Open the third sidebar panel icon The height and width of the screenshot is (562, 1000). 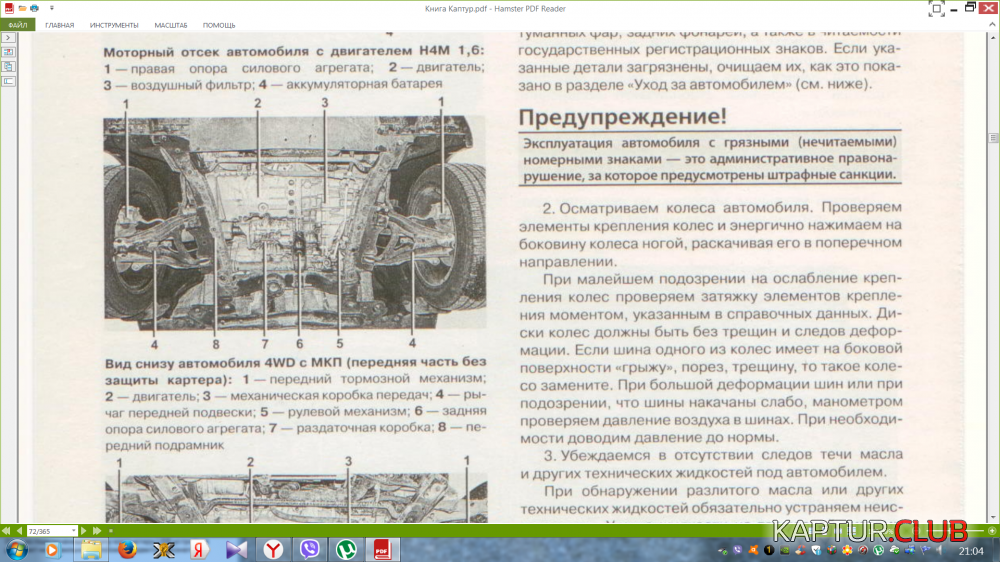pos(8,80)
